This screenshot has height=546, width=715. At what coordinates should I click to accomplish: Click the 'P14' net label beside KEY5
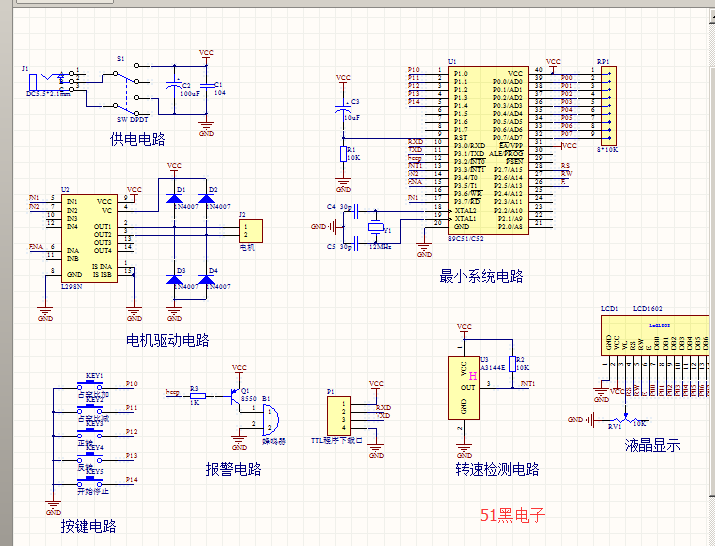[131, 479]
